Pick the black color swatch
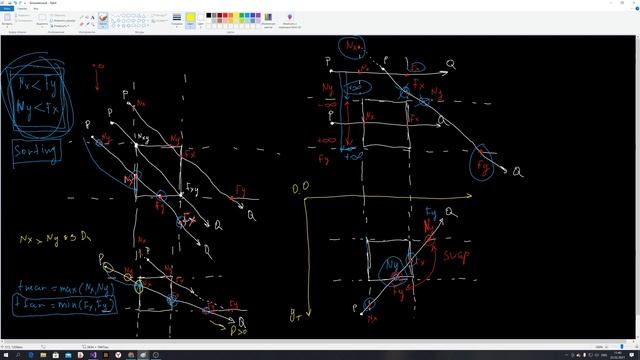The width and height of the screenshot is (640, 360). point(209,15)
